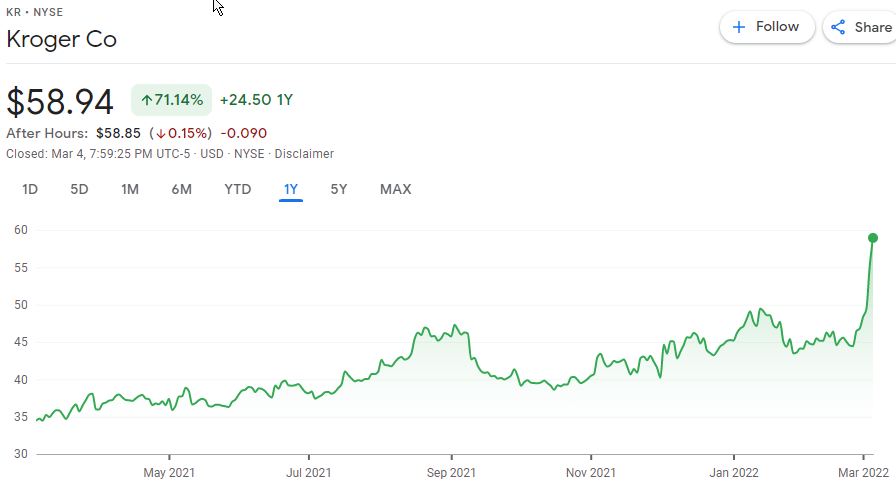Click the Closed: Mar 4 timestamp text
896x485 pixels.
pyautogui.click(x=98, y=154)
